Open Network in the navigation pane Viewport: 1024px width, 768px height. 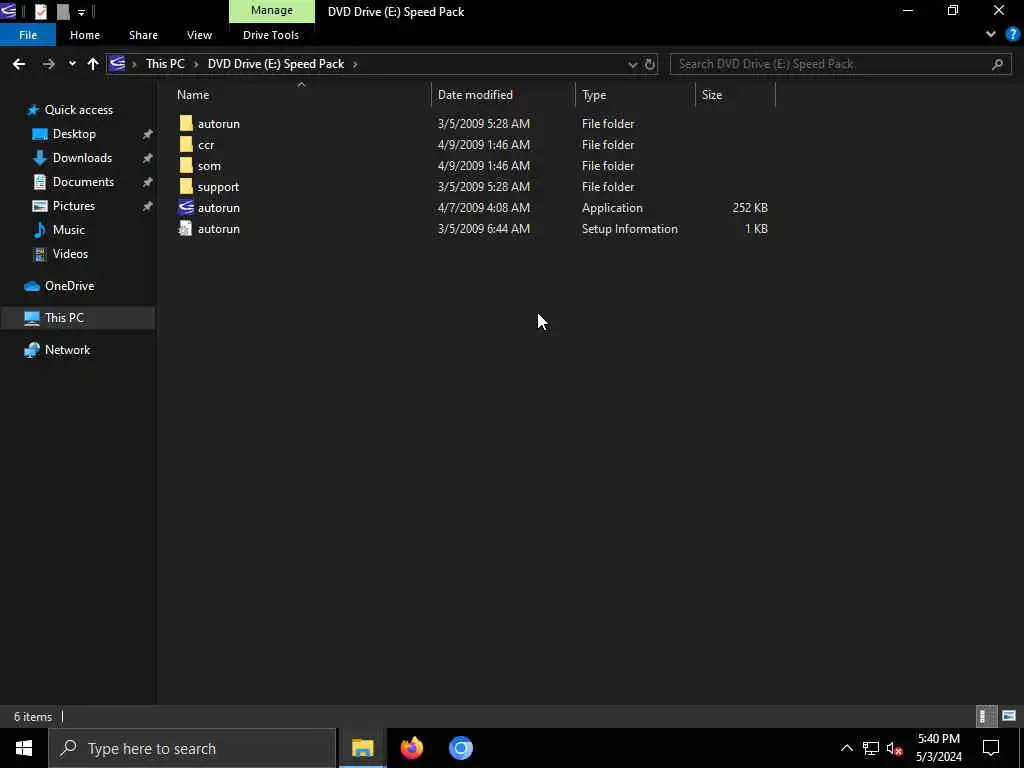click(x=67, y=350)
